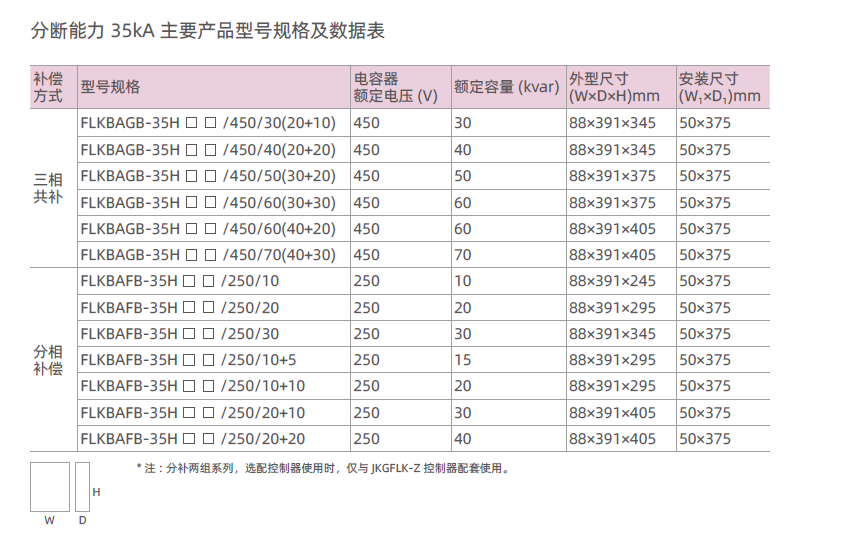Click the front-view rectangle diagram above W
This screenshot has width=847, height=555.
[x=50, y=487]
